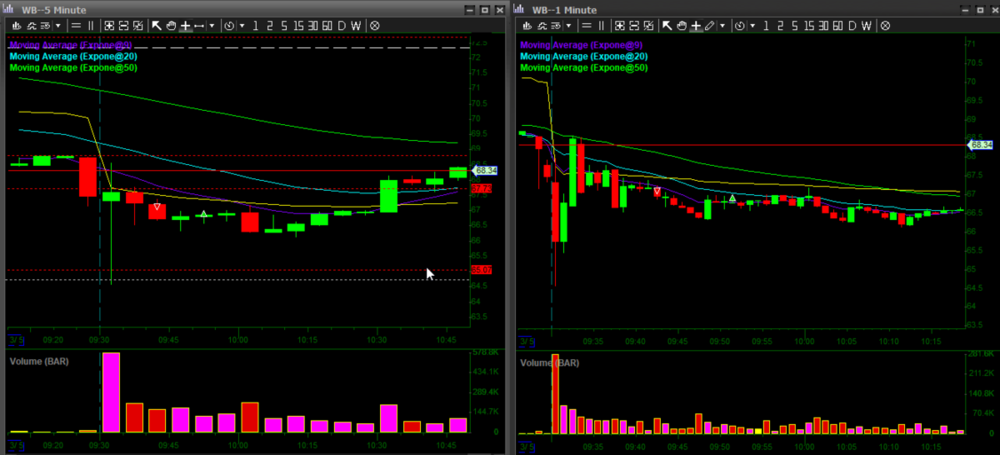Set 1 Minute chart to Daily (D) interval
Screen dimensions: 1000x455
pos(850,25)
